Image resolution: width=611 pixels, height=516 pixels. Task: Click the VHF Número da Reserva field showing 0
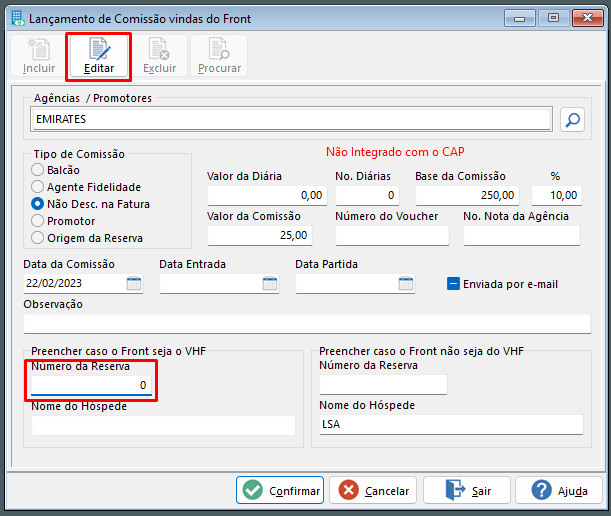[91, 385]
